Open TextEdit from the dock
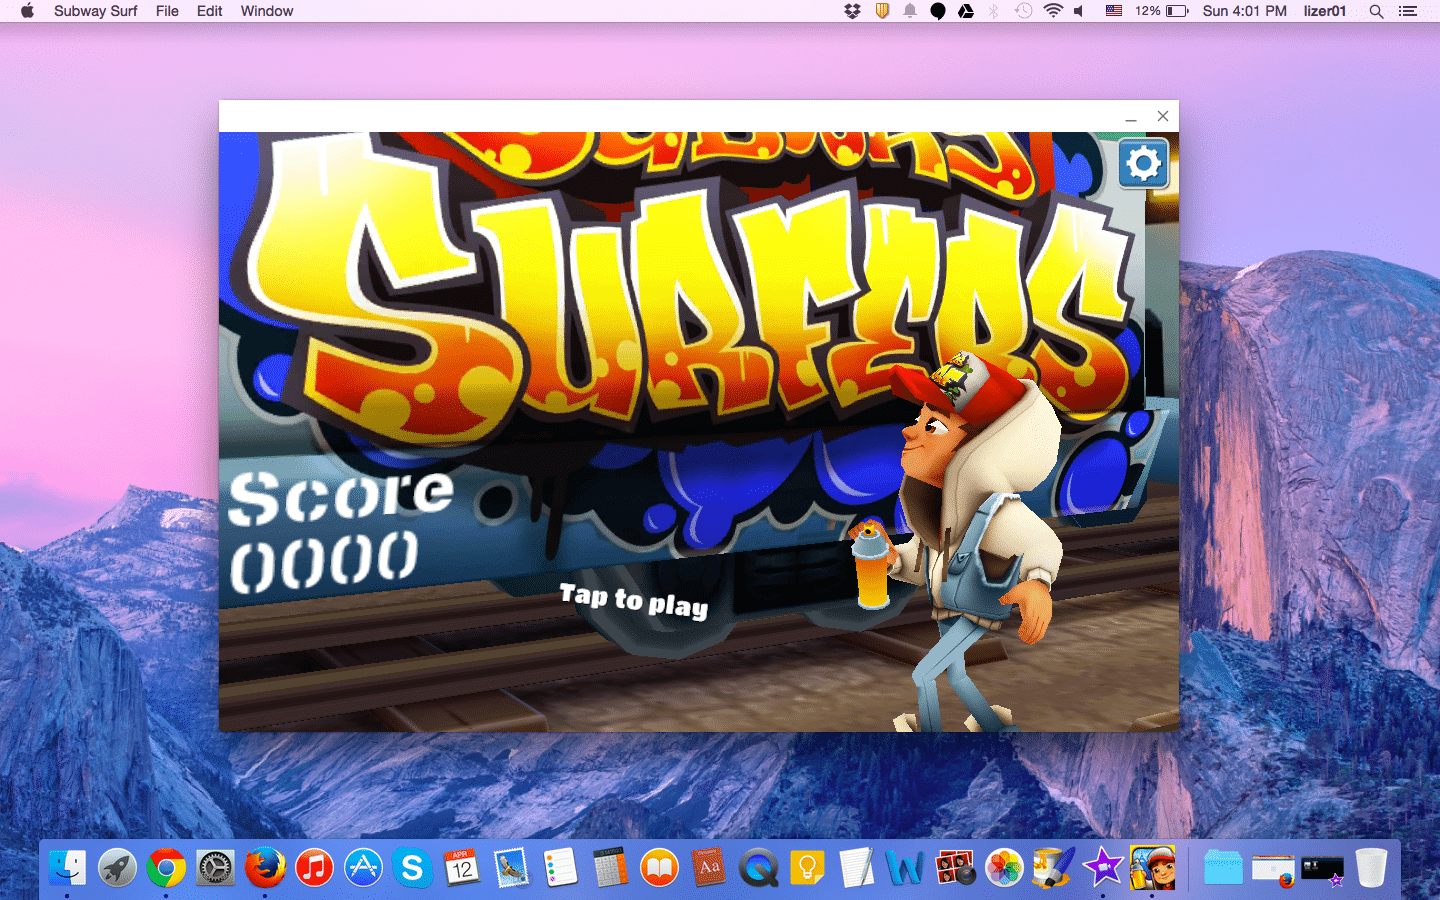 856,867
